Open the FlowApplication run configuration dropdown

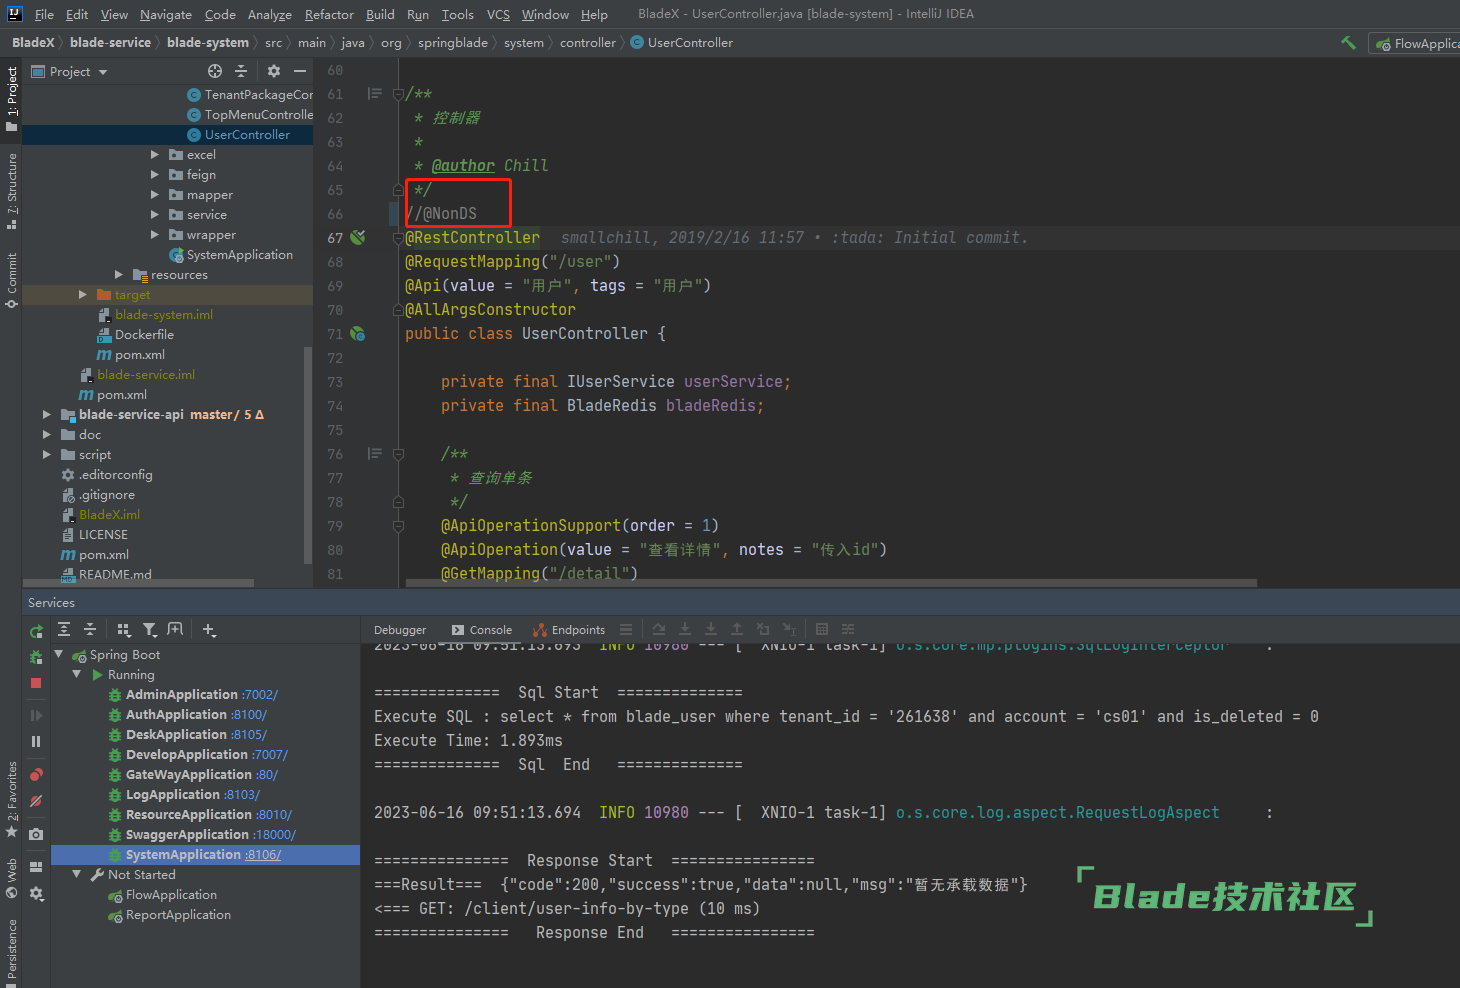pyautogui.click(x=1417, y=43)
